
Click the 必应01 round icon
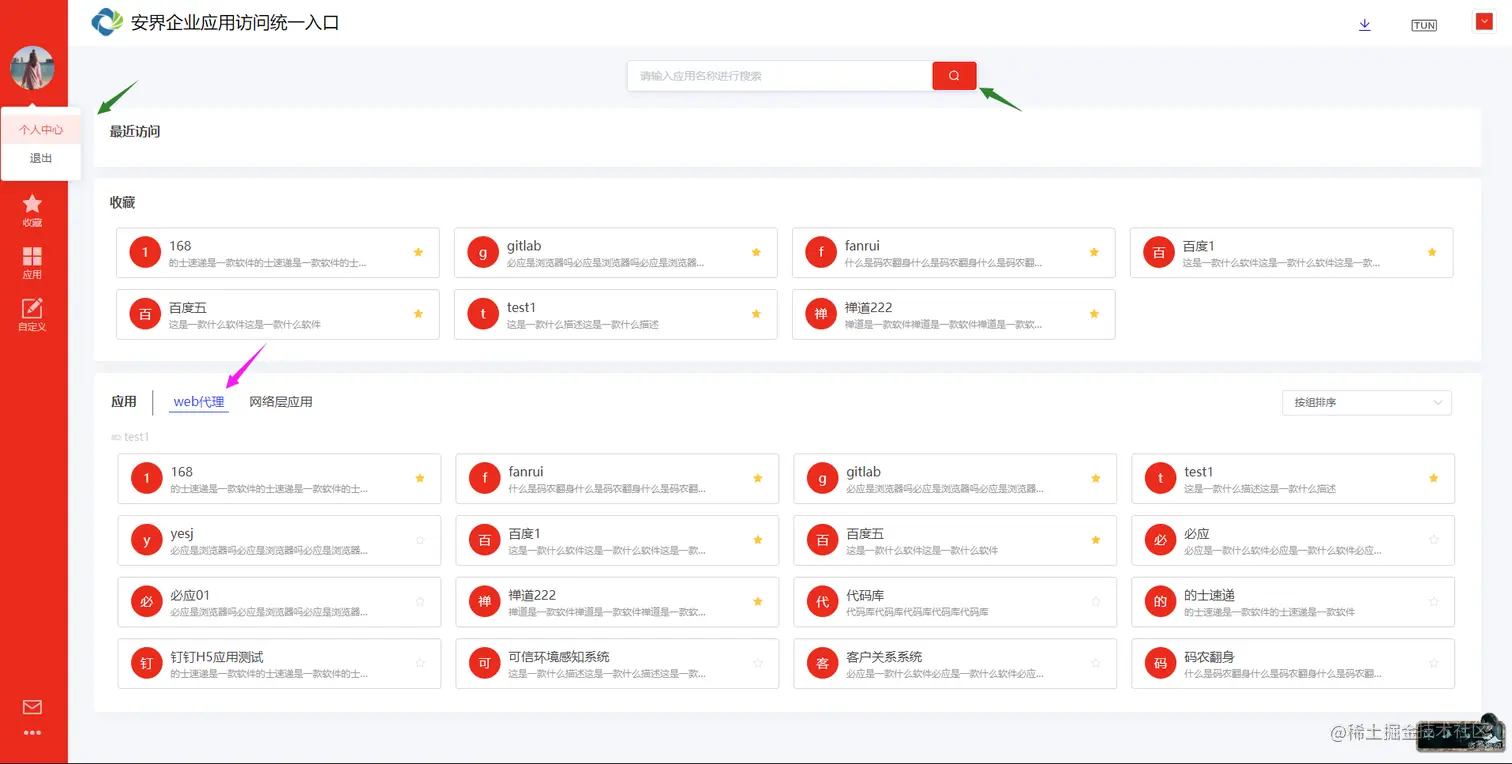tap(147, 602)
